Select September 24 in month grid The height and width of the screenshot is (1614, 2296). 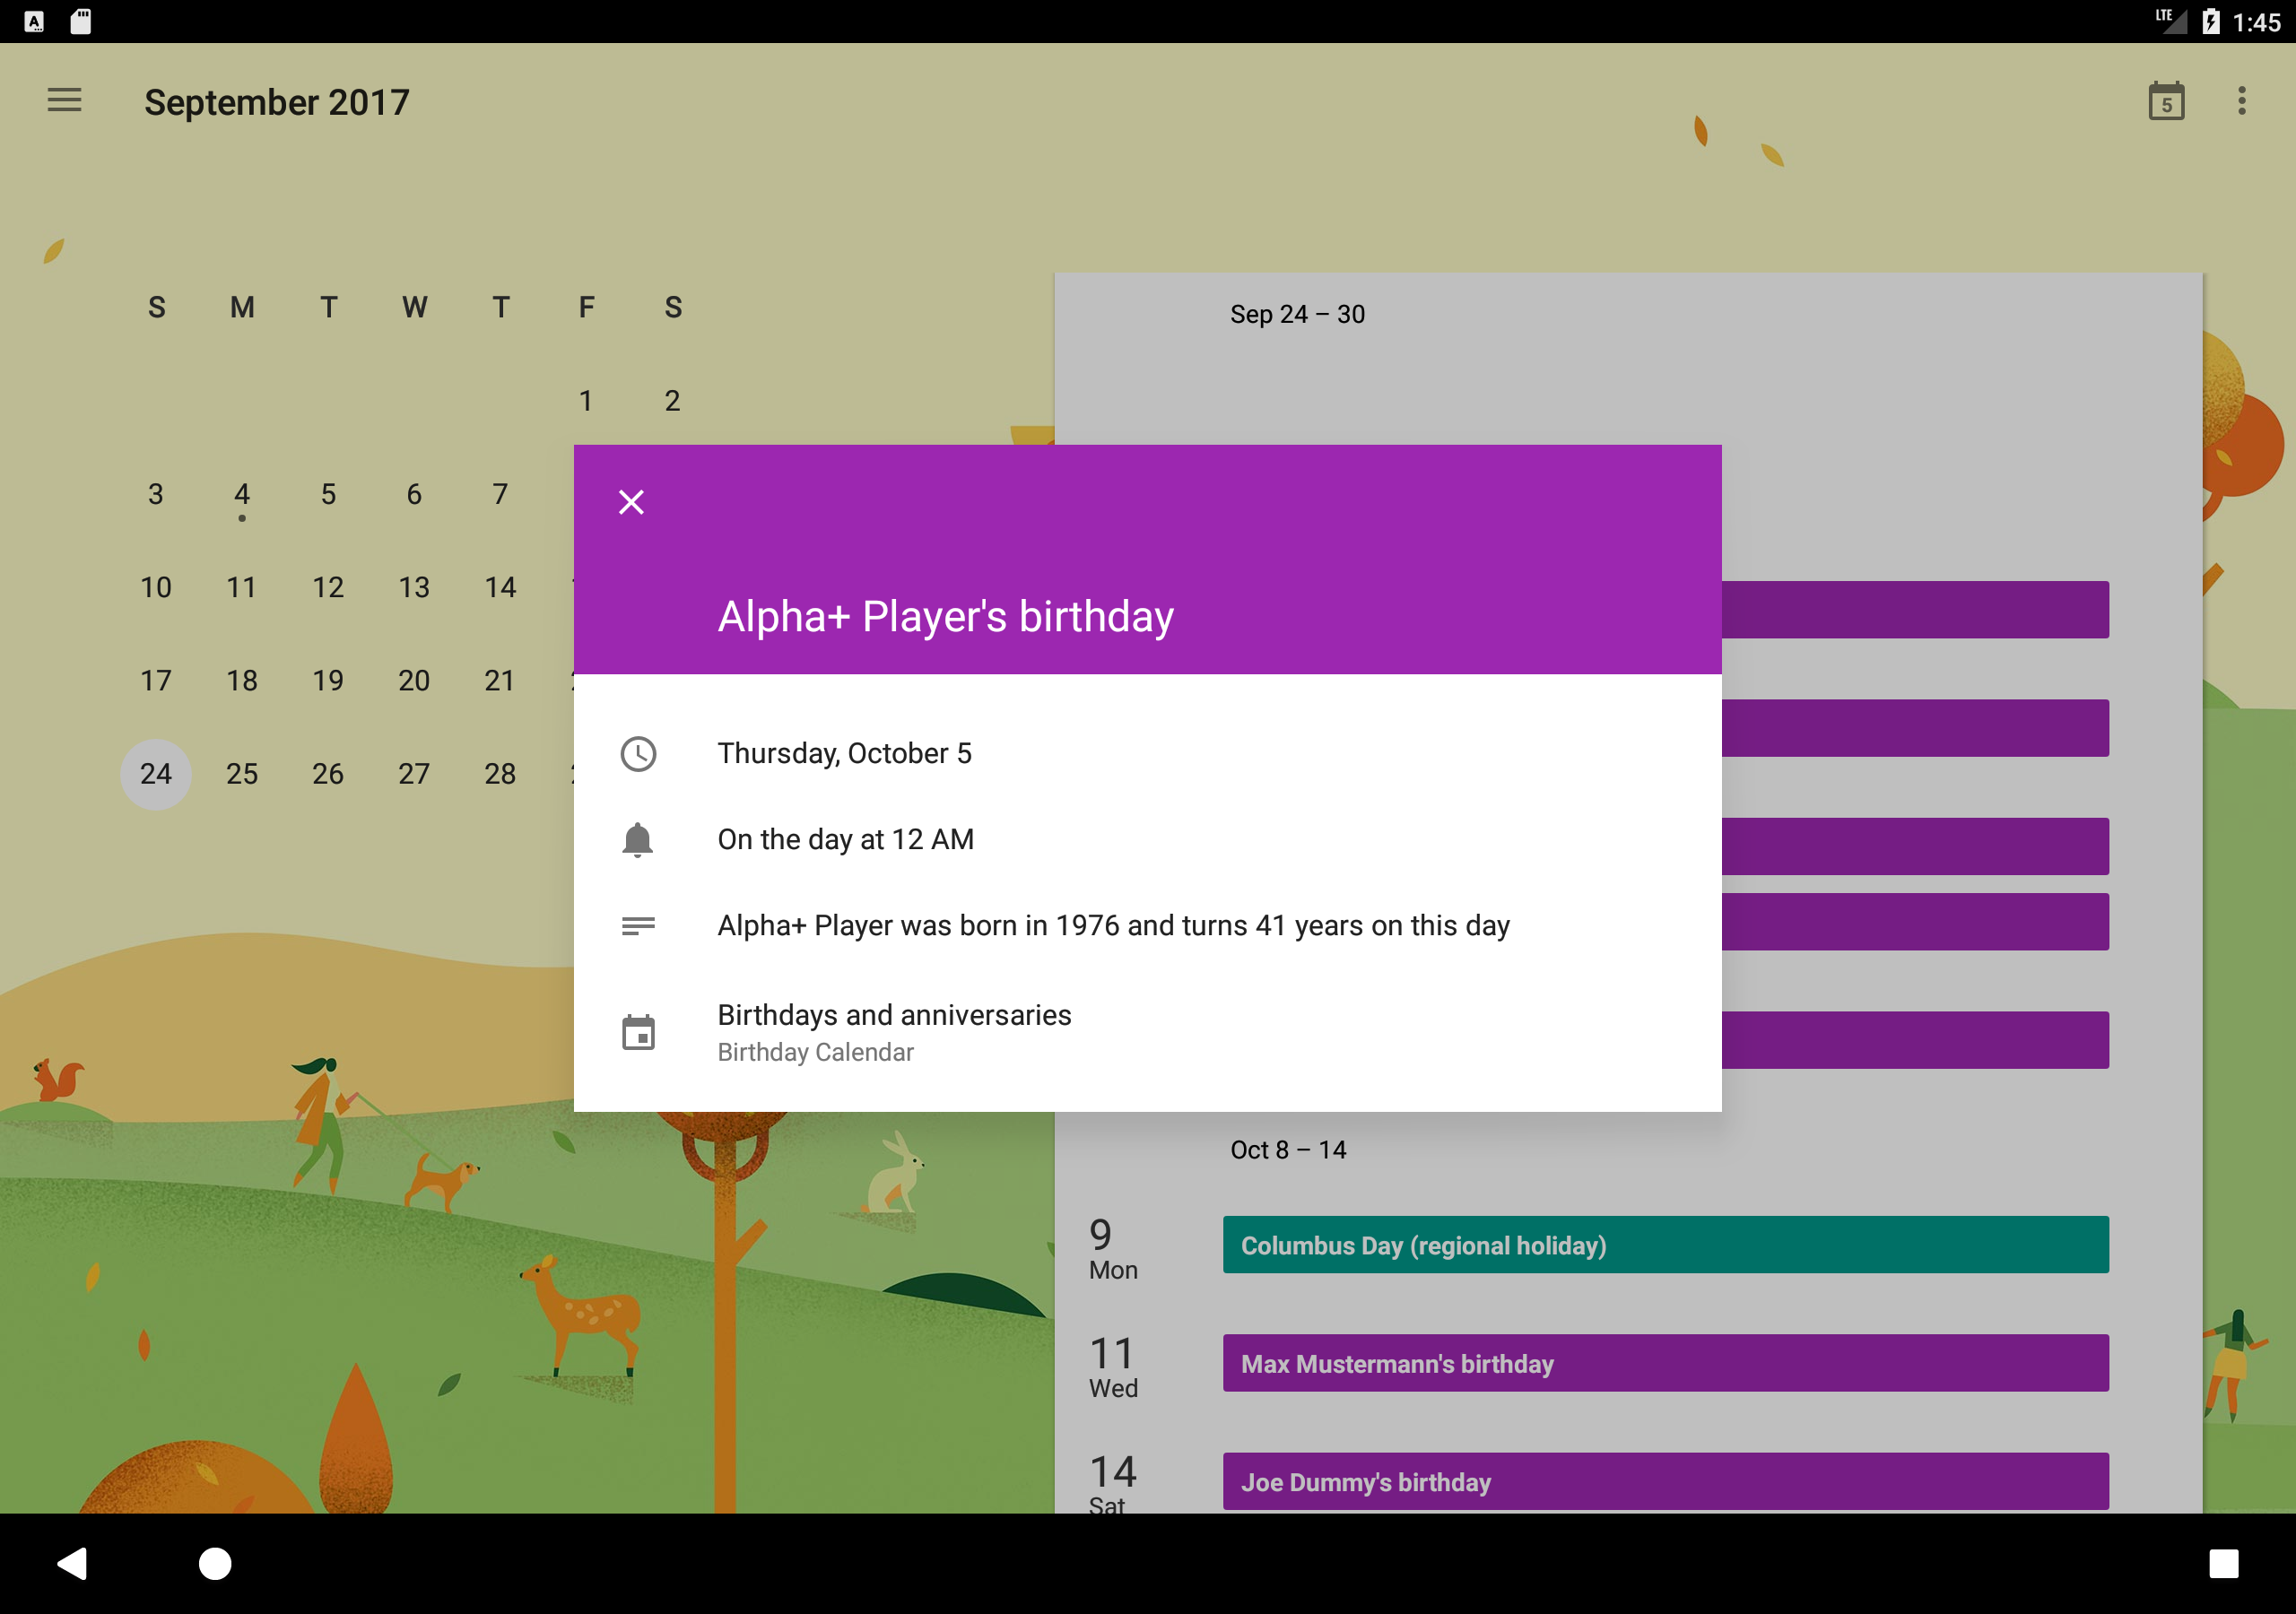[x=156, y=774]
